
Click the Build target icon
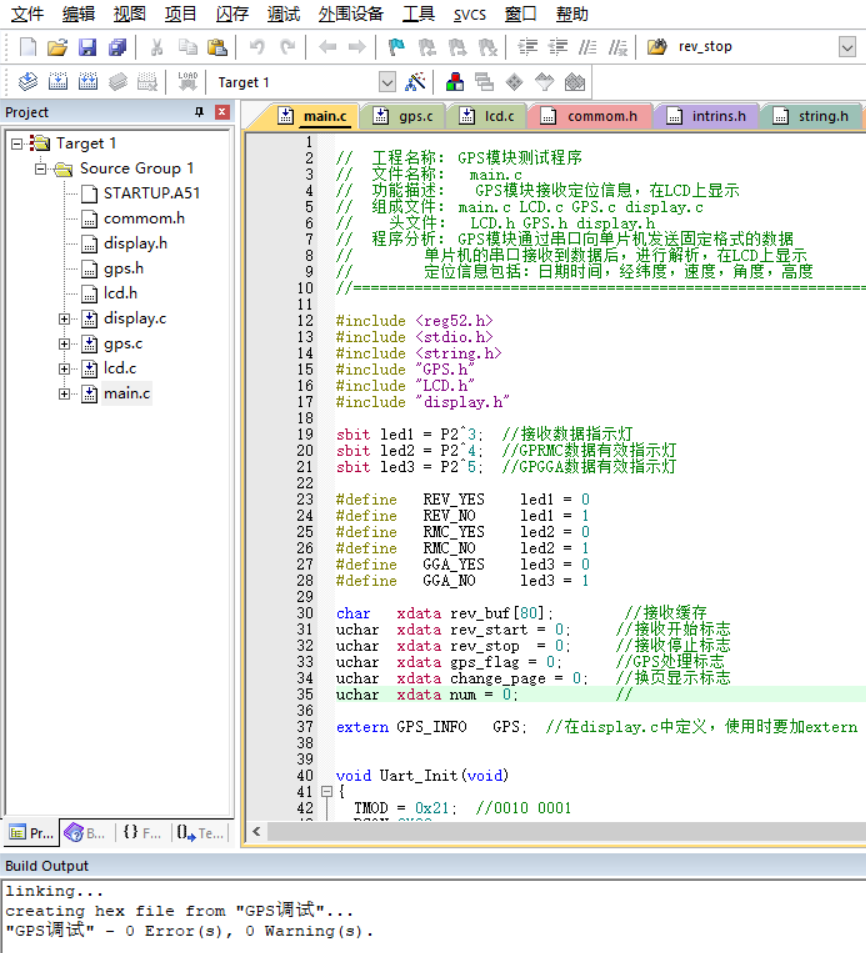58,81
